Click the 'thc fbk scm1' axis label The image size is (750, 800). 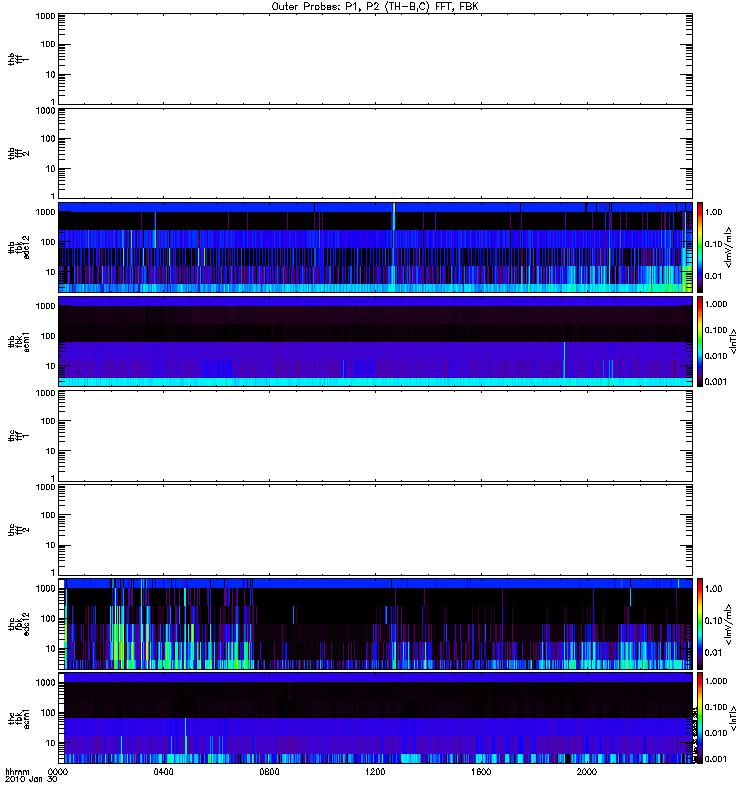click(19, 718)
